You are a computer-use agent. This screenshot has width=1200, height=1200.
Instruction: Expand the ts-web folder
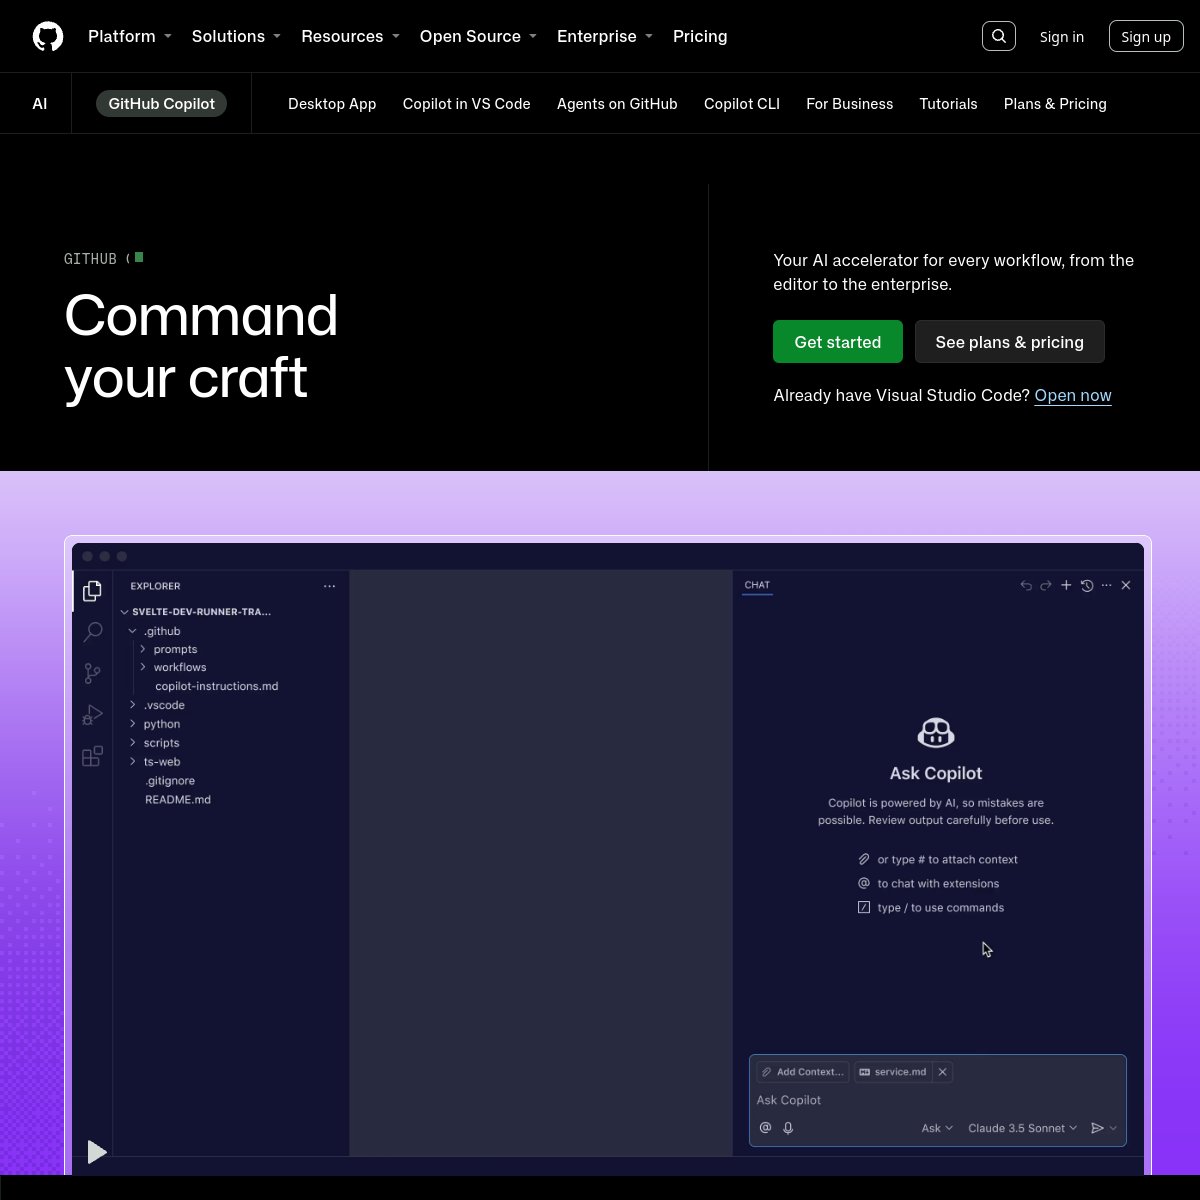tap(132, 762)
